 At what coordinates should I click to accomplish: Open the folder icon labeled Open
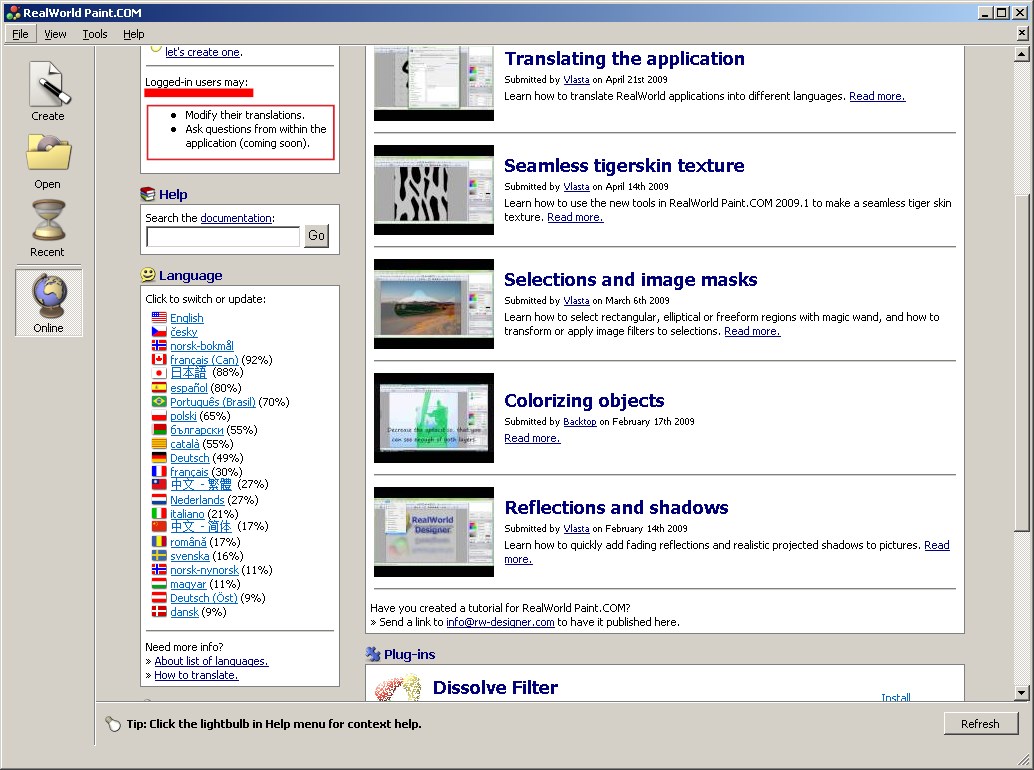(48, 152)
